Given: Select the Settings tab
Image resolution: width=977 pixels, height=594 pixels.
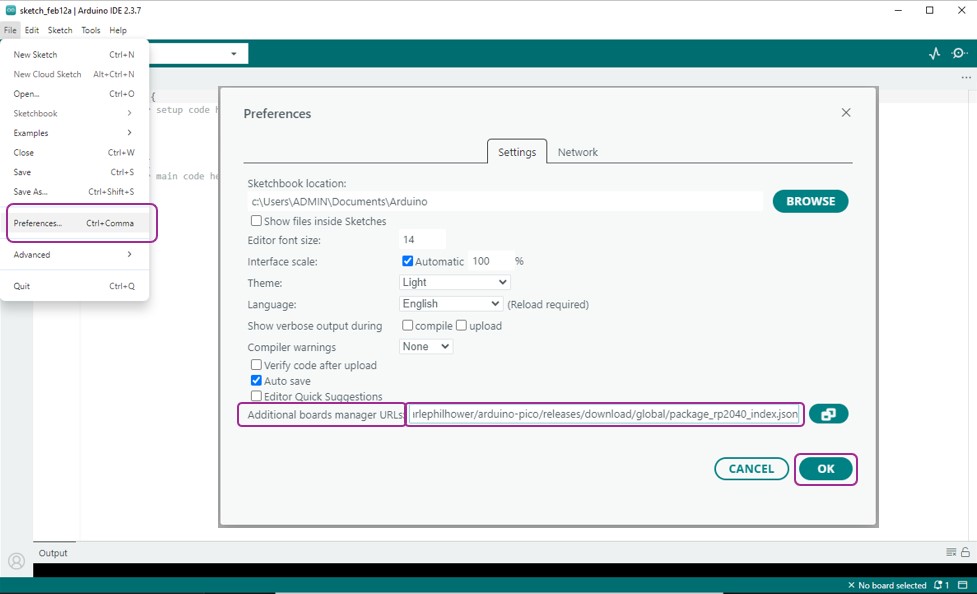Looking at the screenshot, I should coord(517,152).
